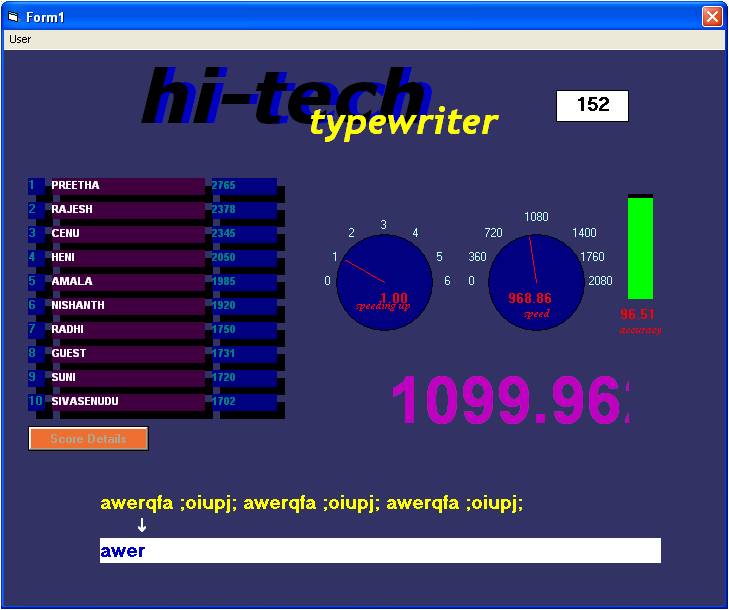The height and width of the screenshot is (610, 729).
Task: Click the 720 label on speed gauge
Action: (x=493, y=232)
